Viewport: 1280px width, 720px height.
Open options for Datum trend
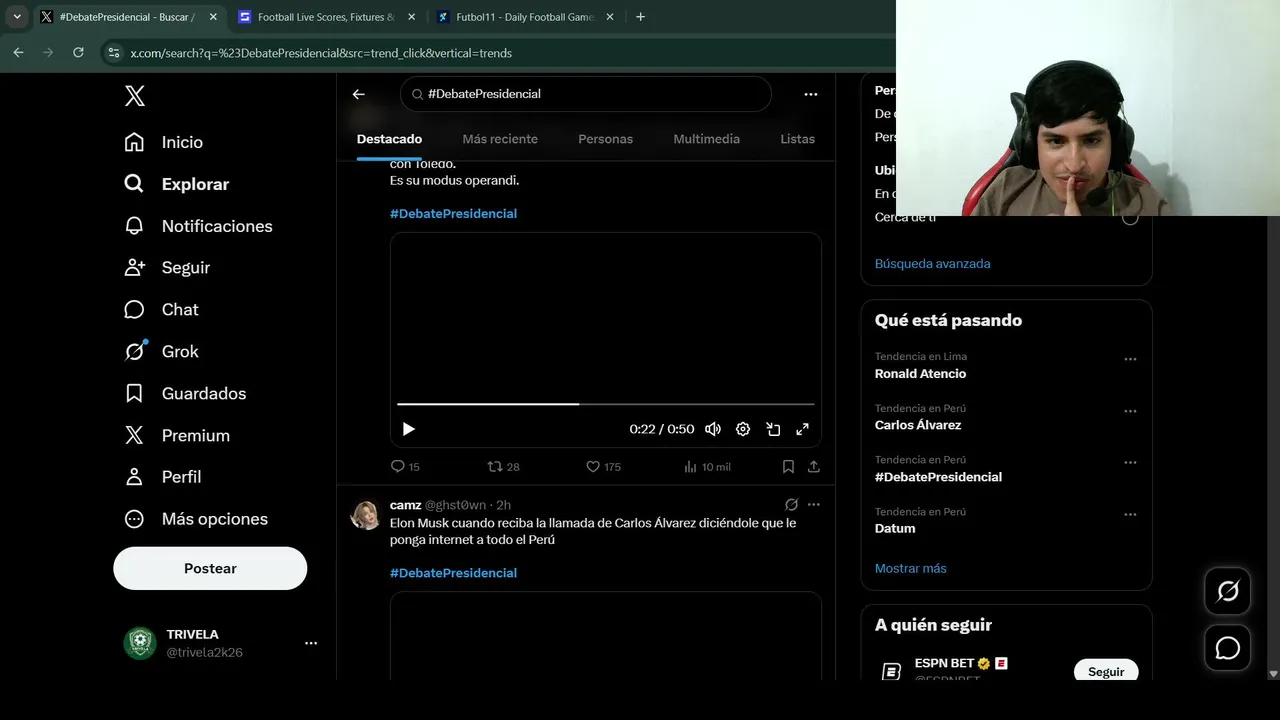click(1130, 515)
